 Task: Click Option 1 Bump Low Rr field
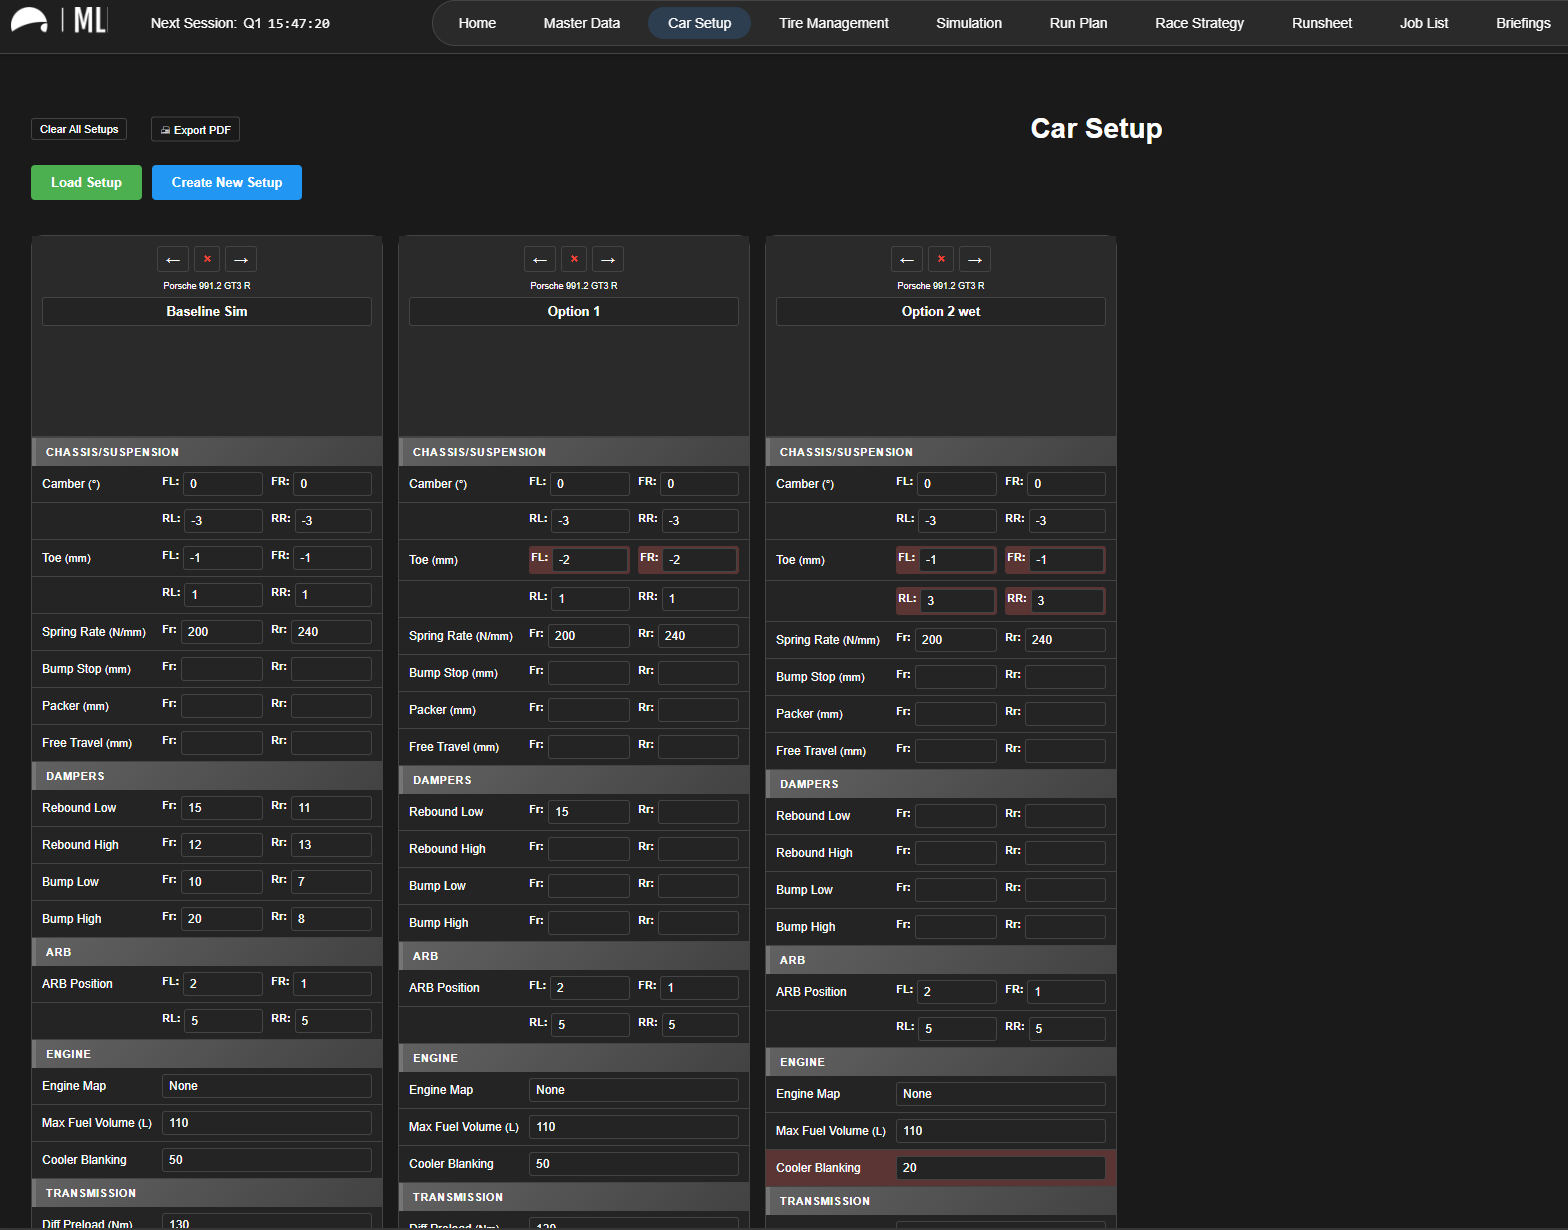click(x=699, y=886)
